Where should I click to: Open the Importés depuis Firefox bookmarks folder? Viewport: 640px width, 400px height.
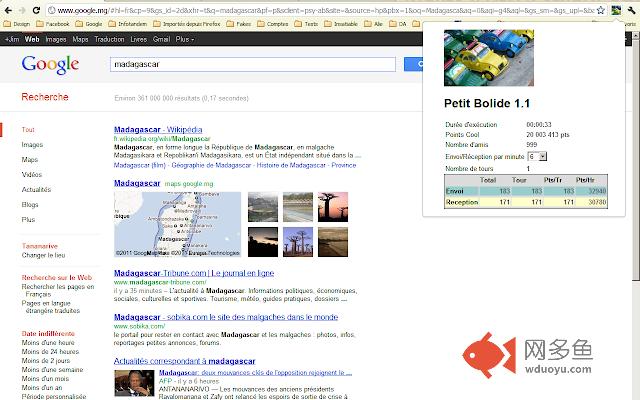[187, 24]
